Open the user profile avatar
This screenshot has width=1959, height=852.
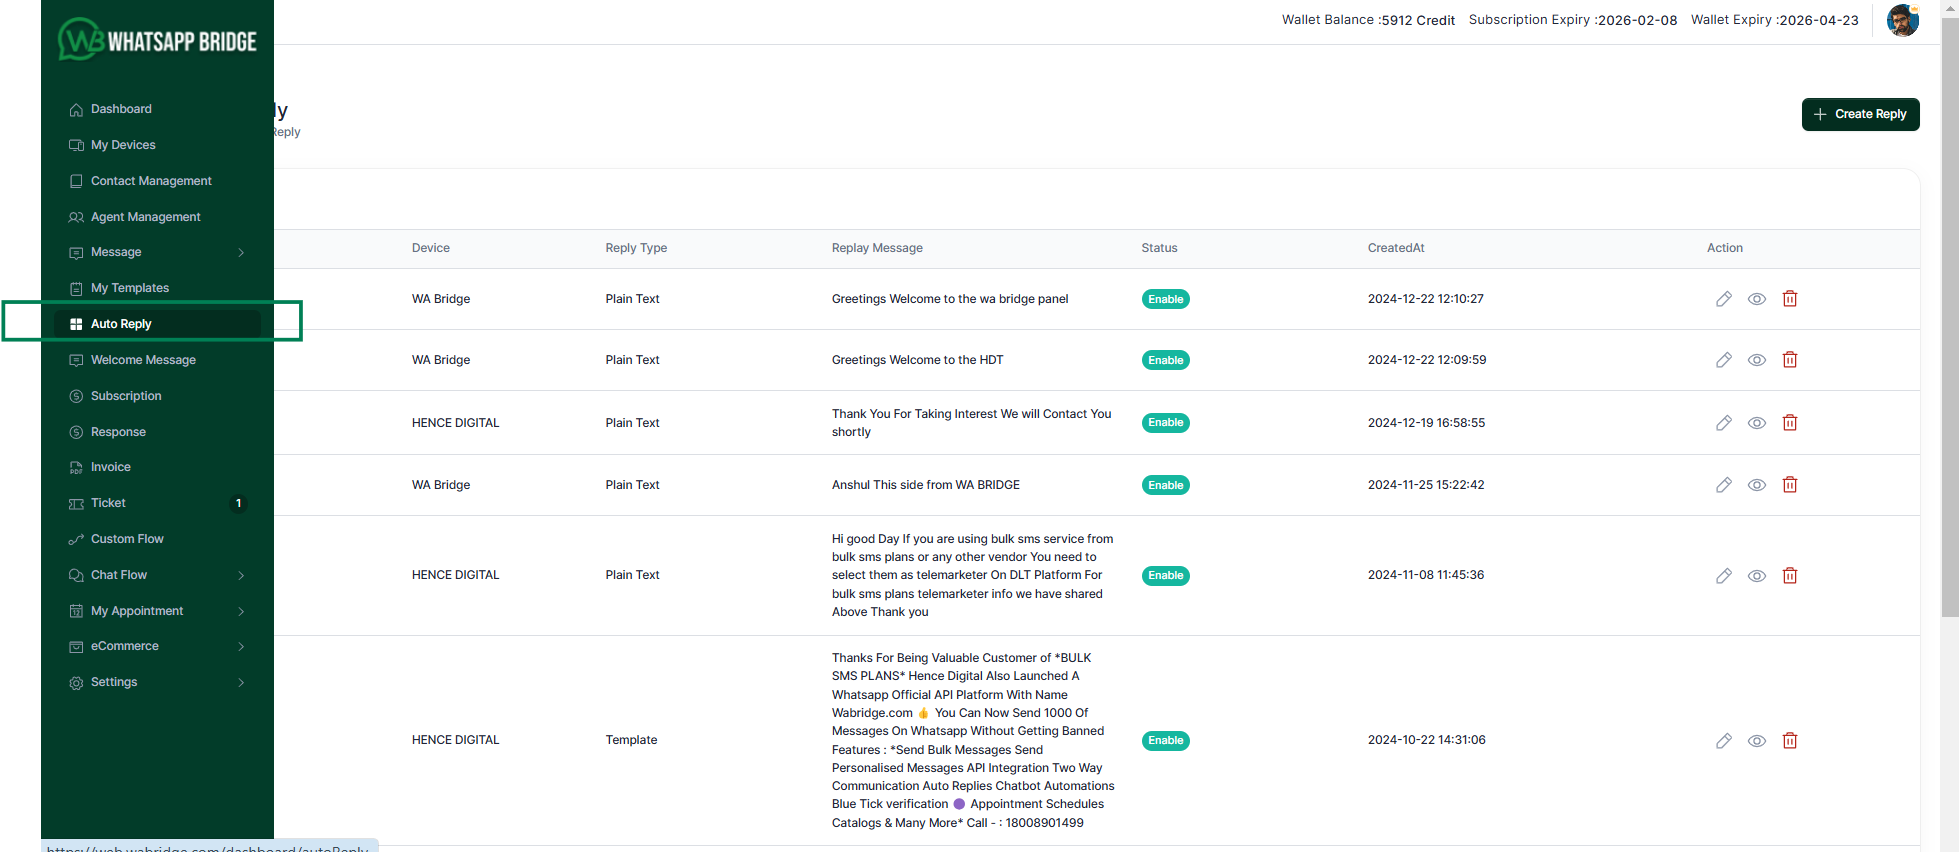coord(1902,20)
